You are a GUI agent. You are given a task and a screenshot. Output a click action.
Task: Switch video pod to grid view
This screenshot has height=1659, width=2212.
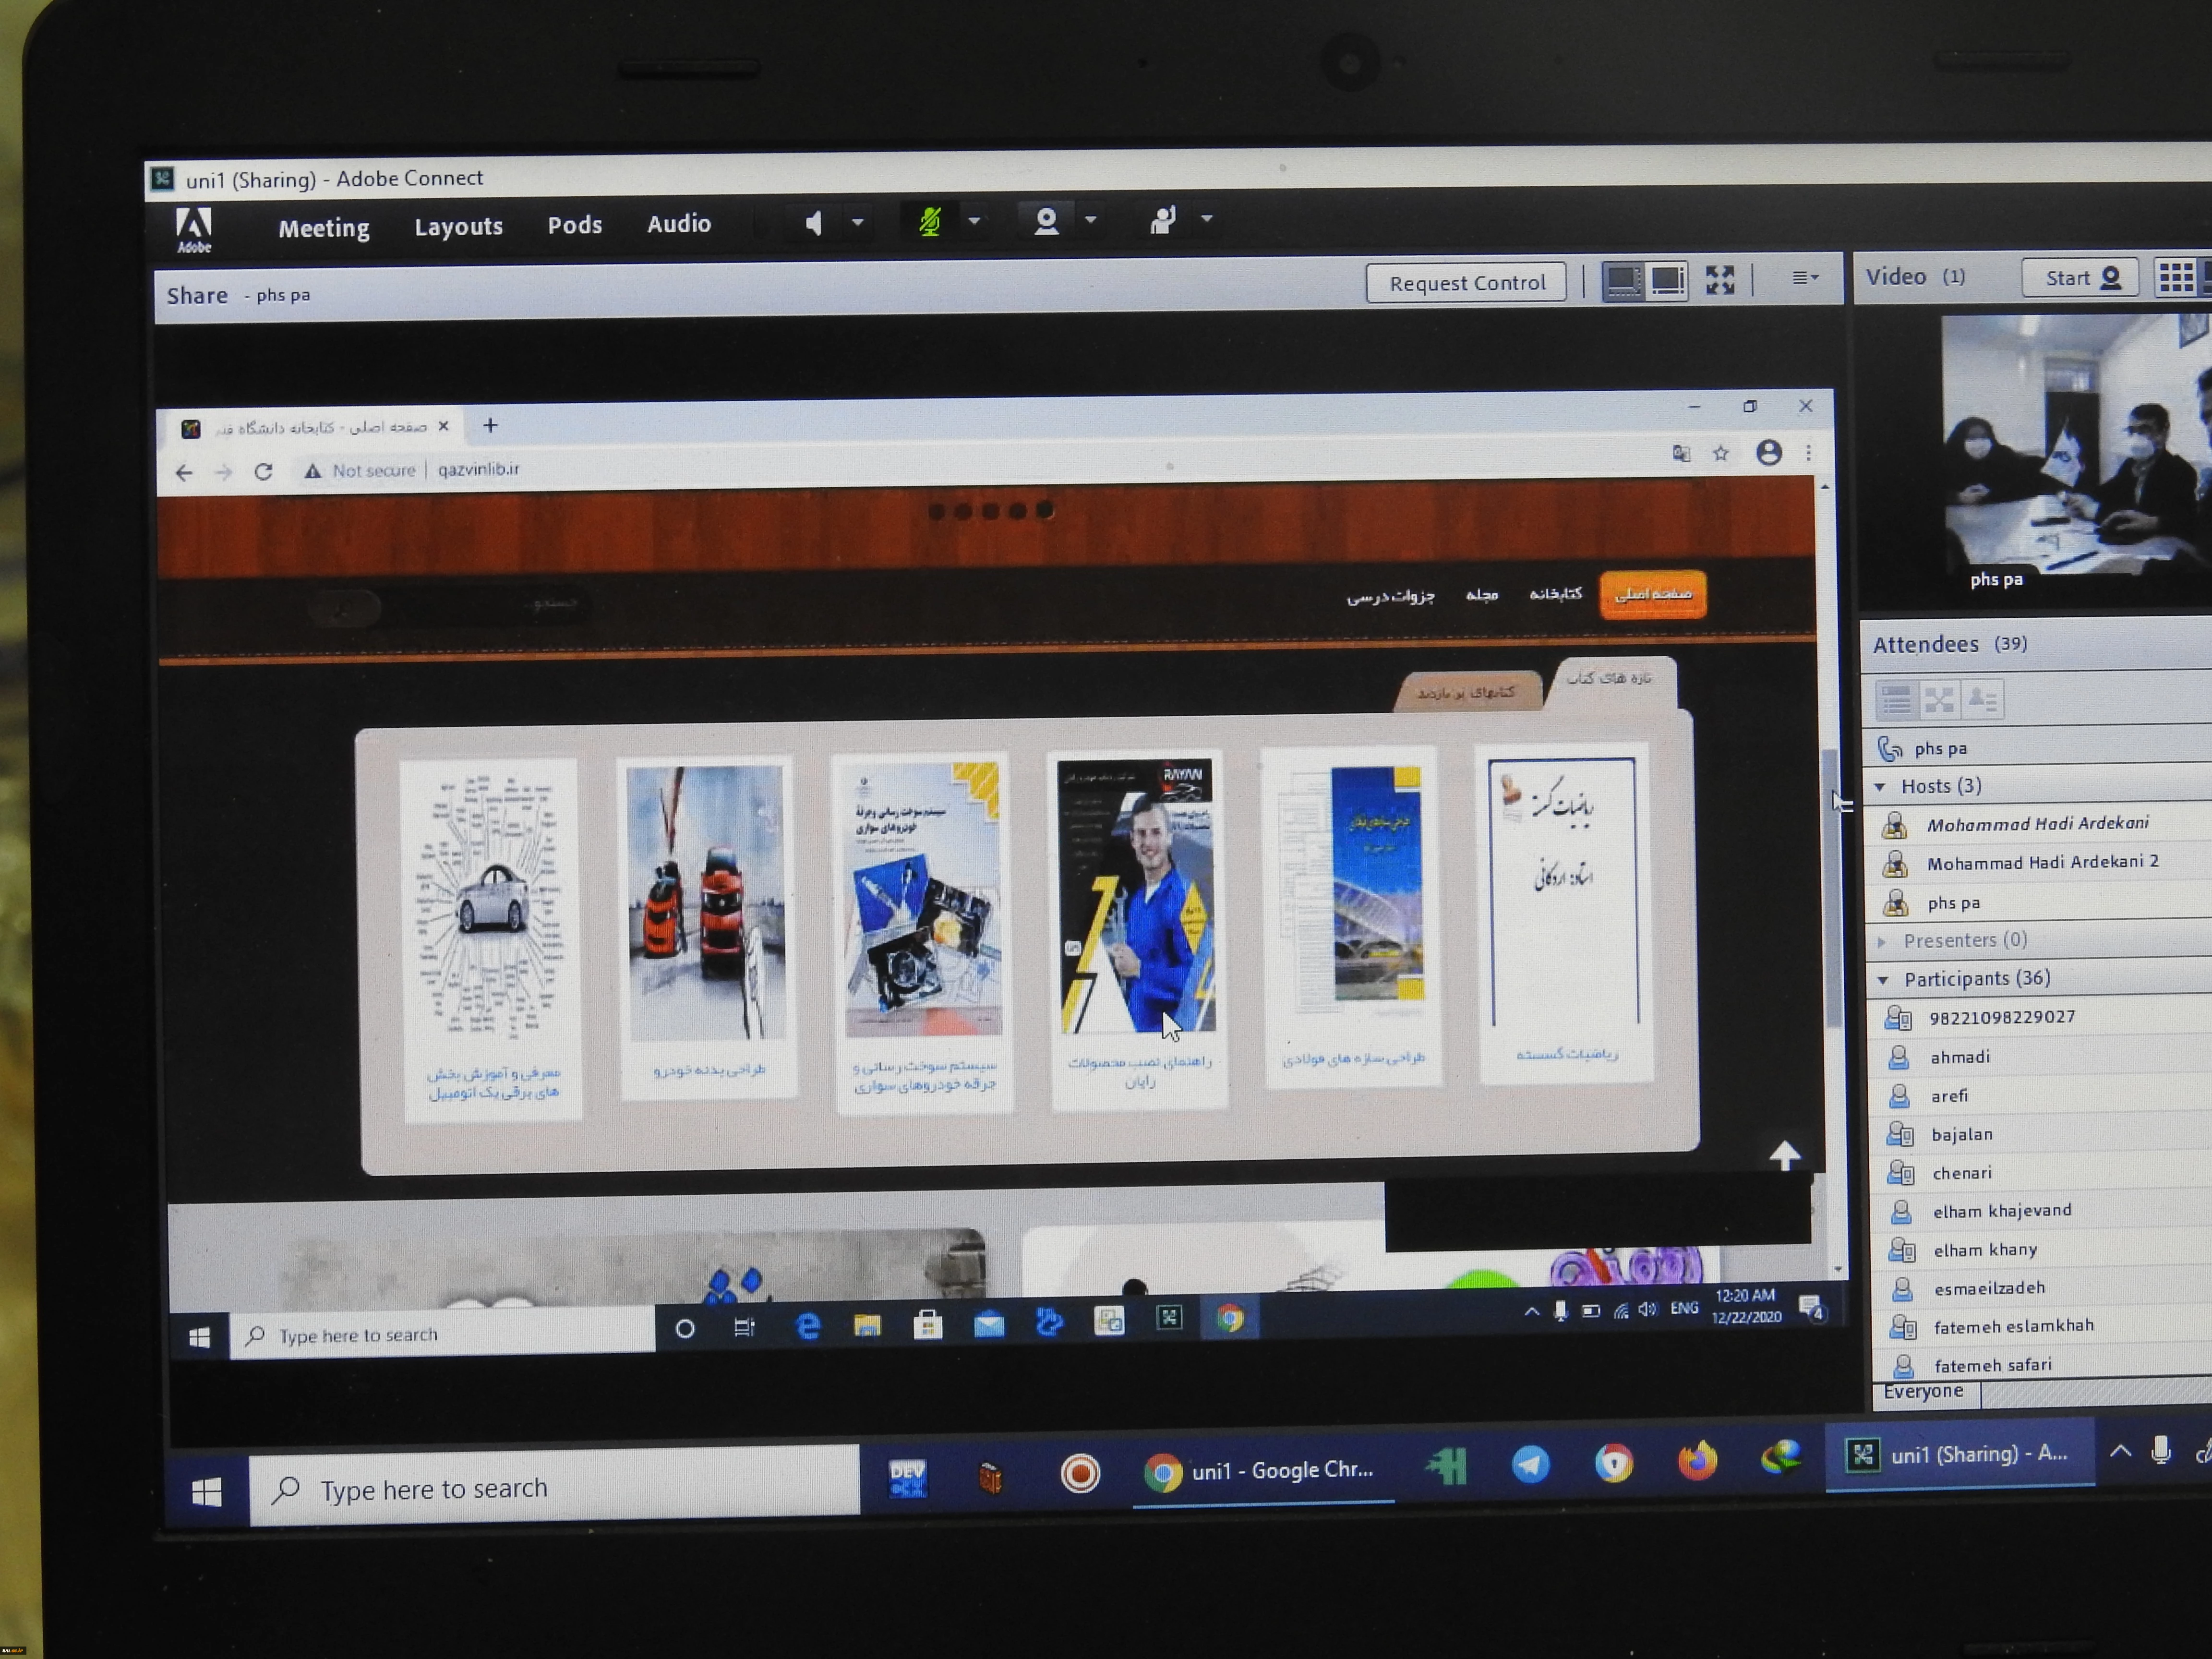tap(2176, 277)
